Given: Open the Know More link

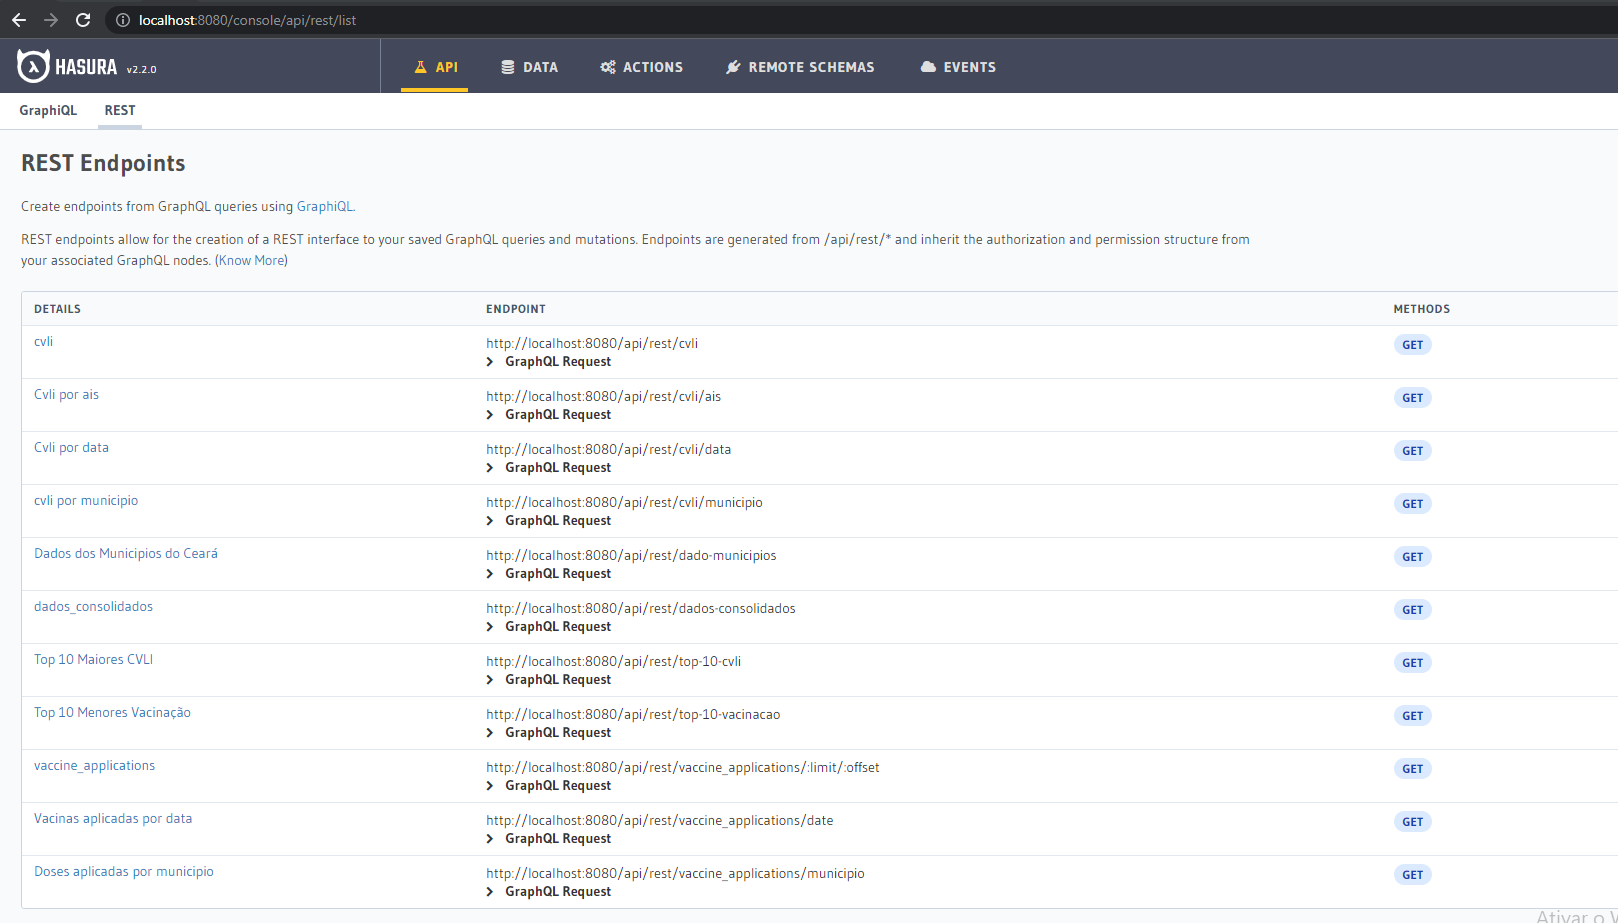Looking at the screenshot, I should click(250, 260).
